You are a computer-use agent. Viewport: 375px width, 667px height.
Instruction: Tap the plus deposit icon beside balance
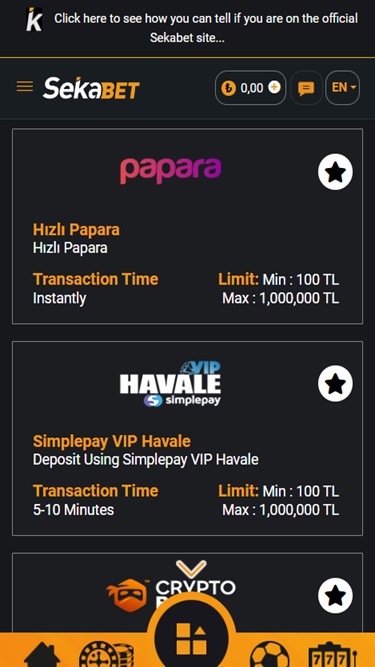(x=274, y=88)
